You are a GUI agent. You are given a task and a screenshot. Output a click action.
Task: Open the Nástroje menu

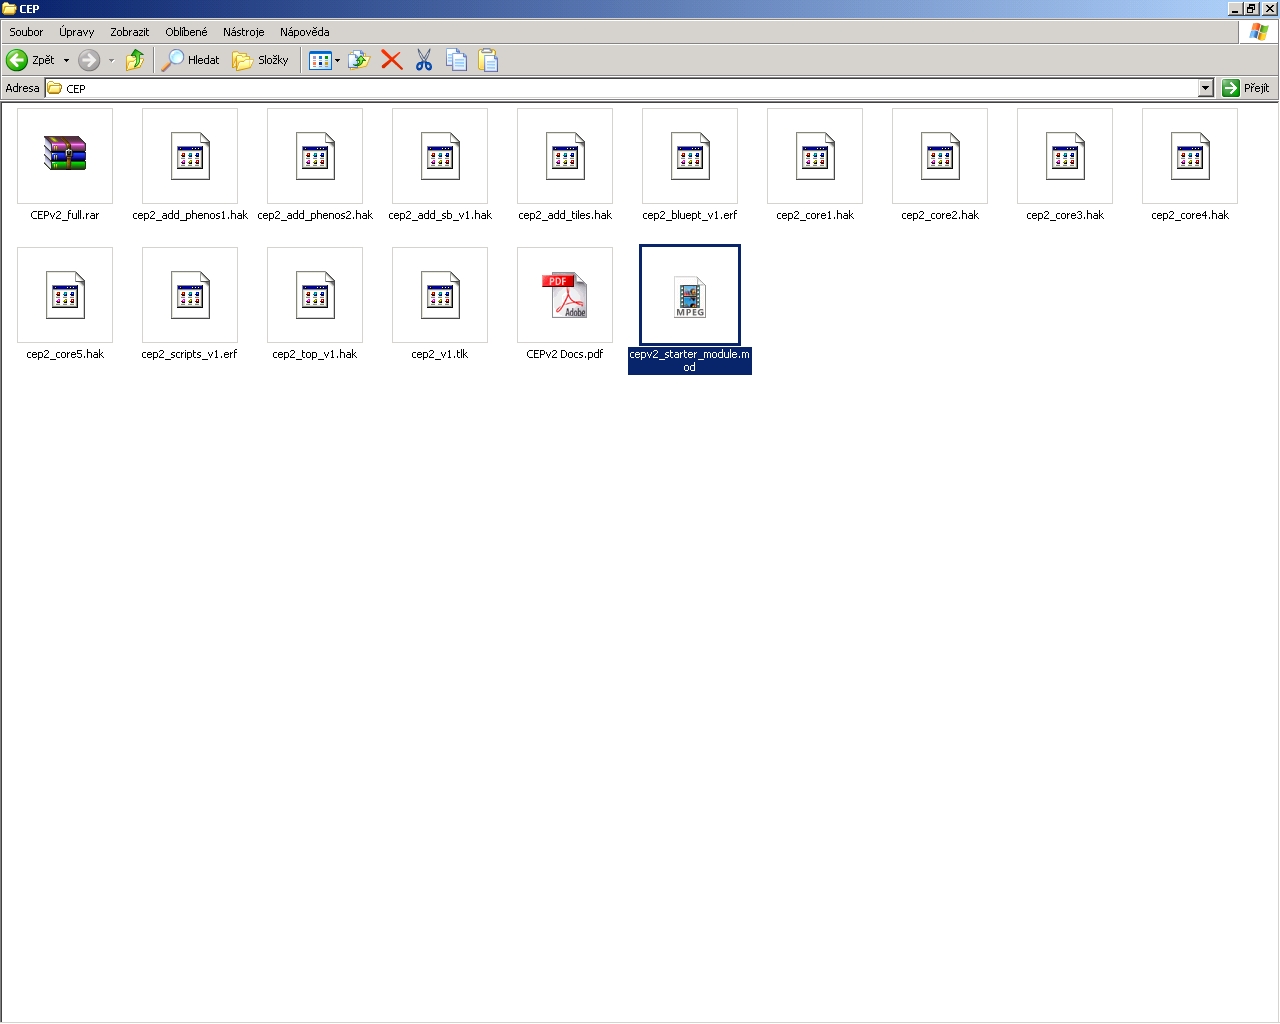tap(243, 32)
